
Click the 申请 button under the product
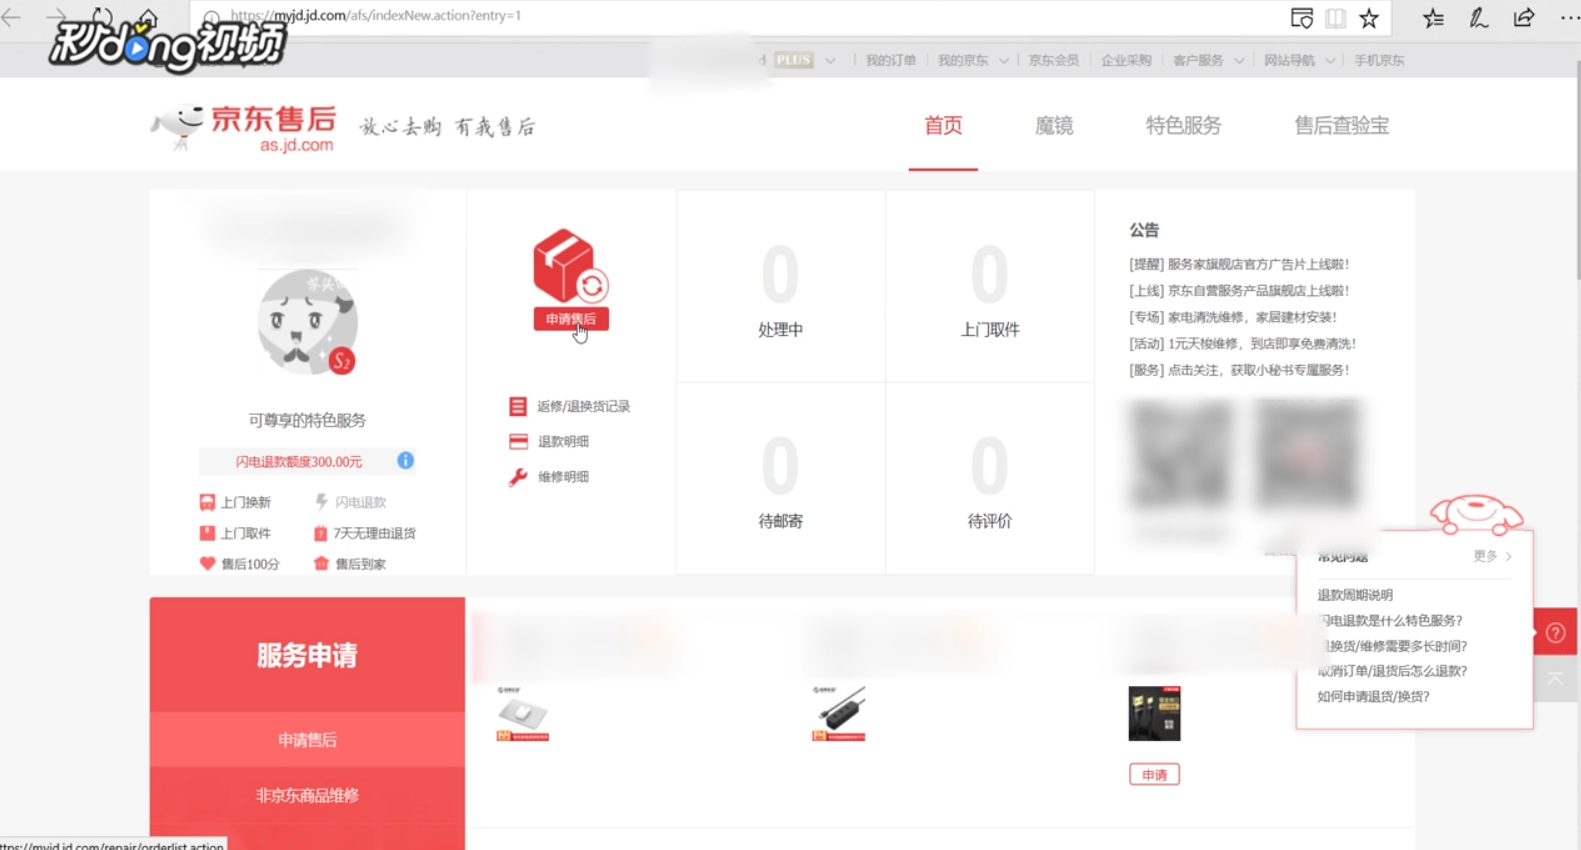point(1154,775)
